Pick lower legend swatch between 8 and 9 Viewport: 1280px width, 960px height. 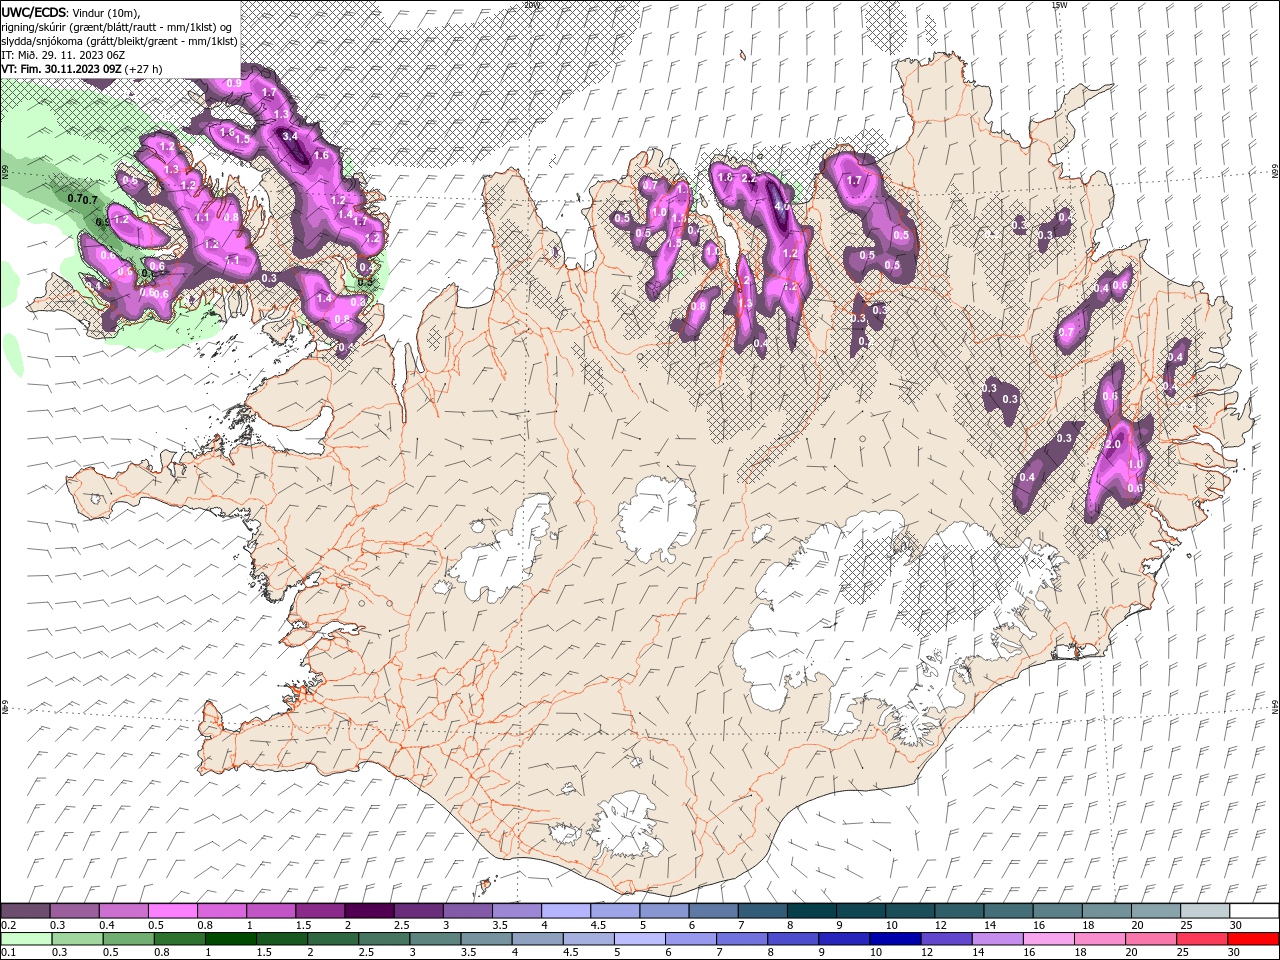click(793, 939)
